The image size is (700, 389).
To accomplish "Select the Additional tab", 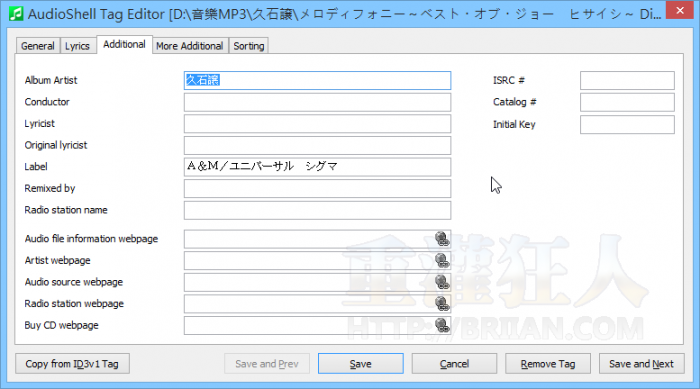I will pos(124,45).
